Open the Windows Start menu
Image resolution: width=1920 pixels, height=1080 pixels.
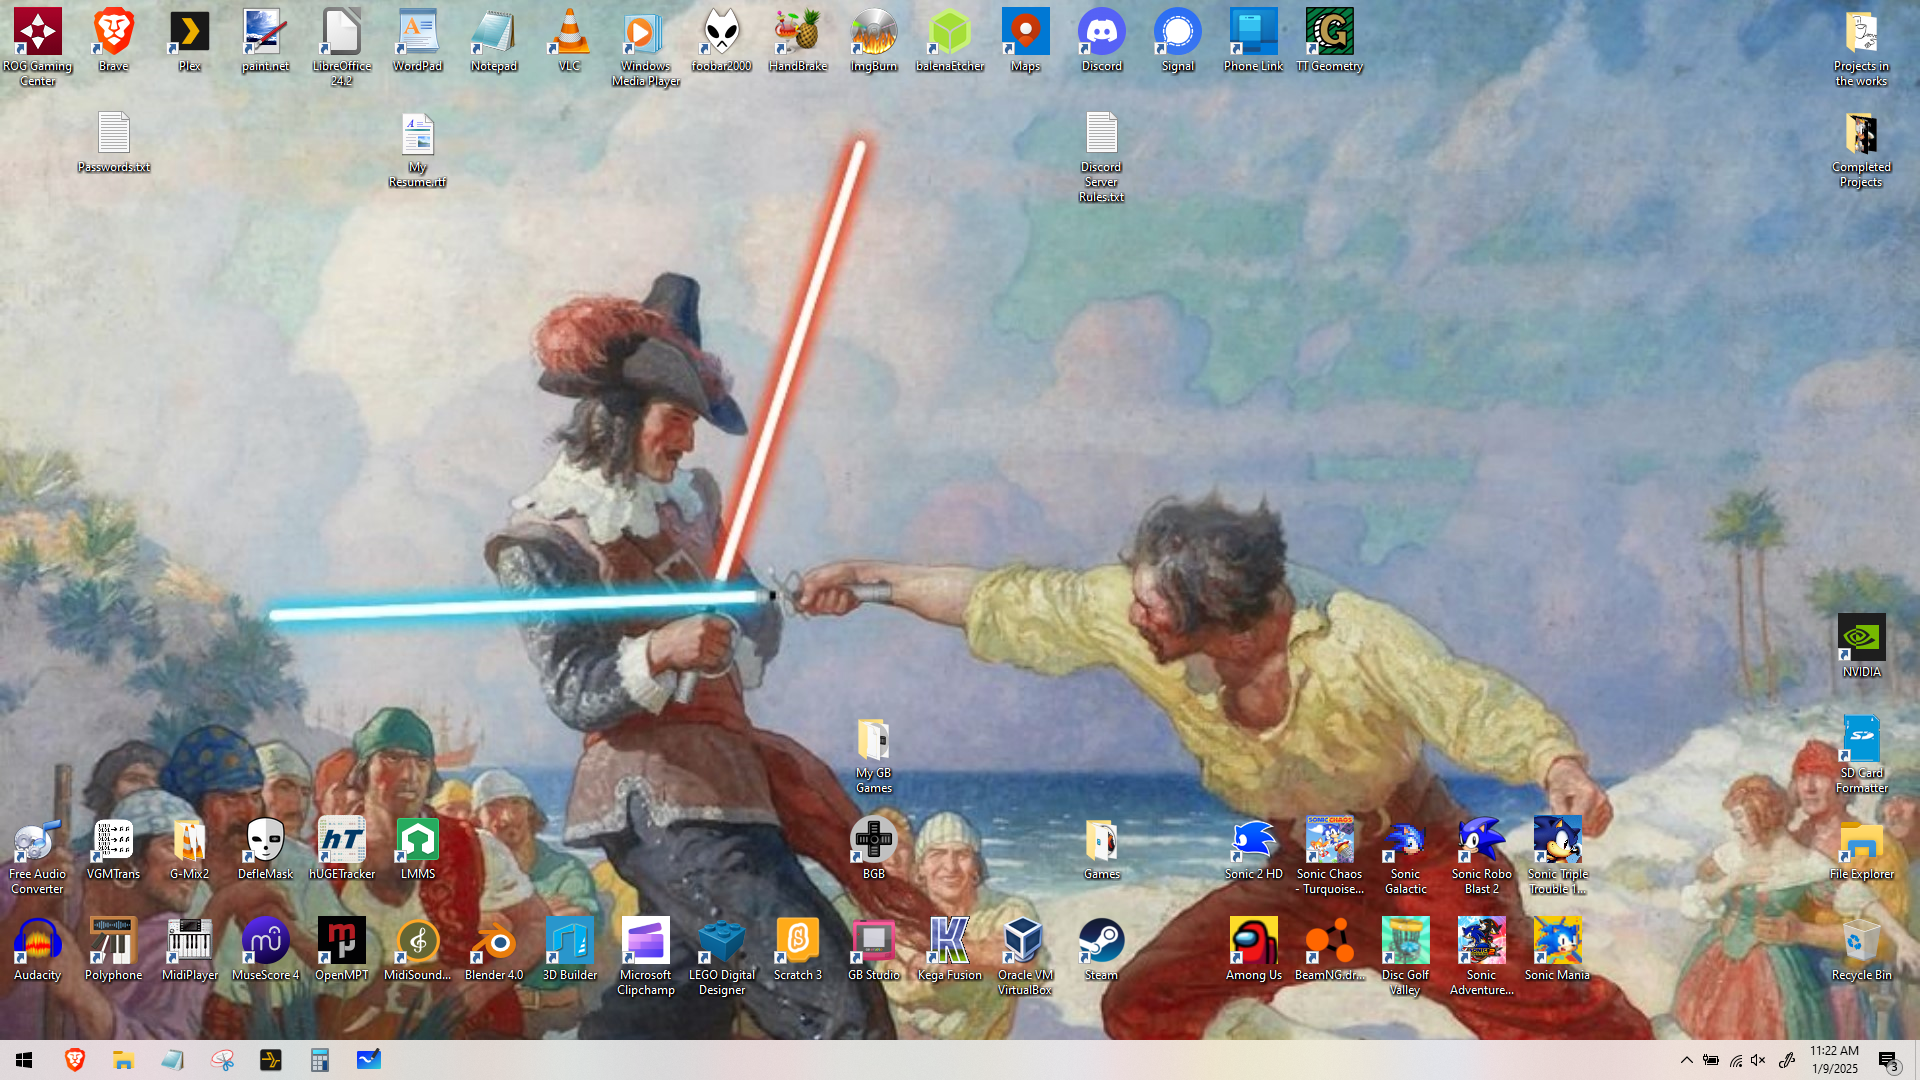(x=24, y=1060)
